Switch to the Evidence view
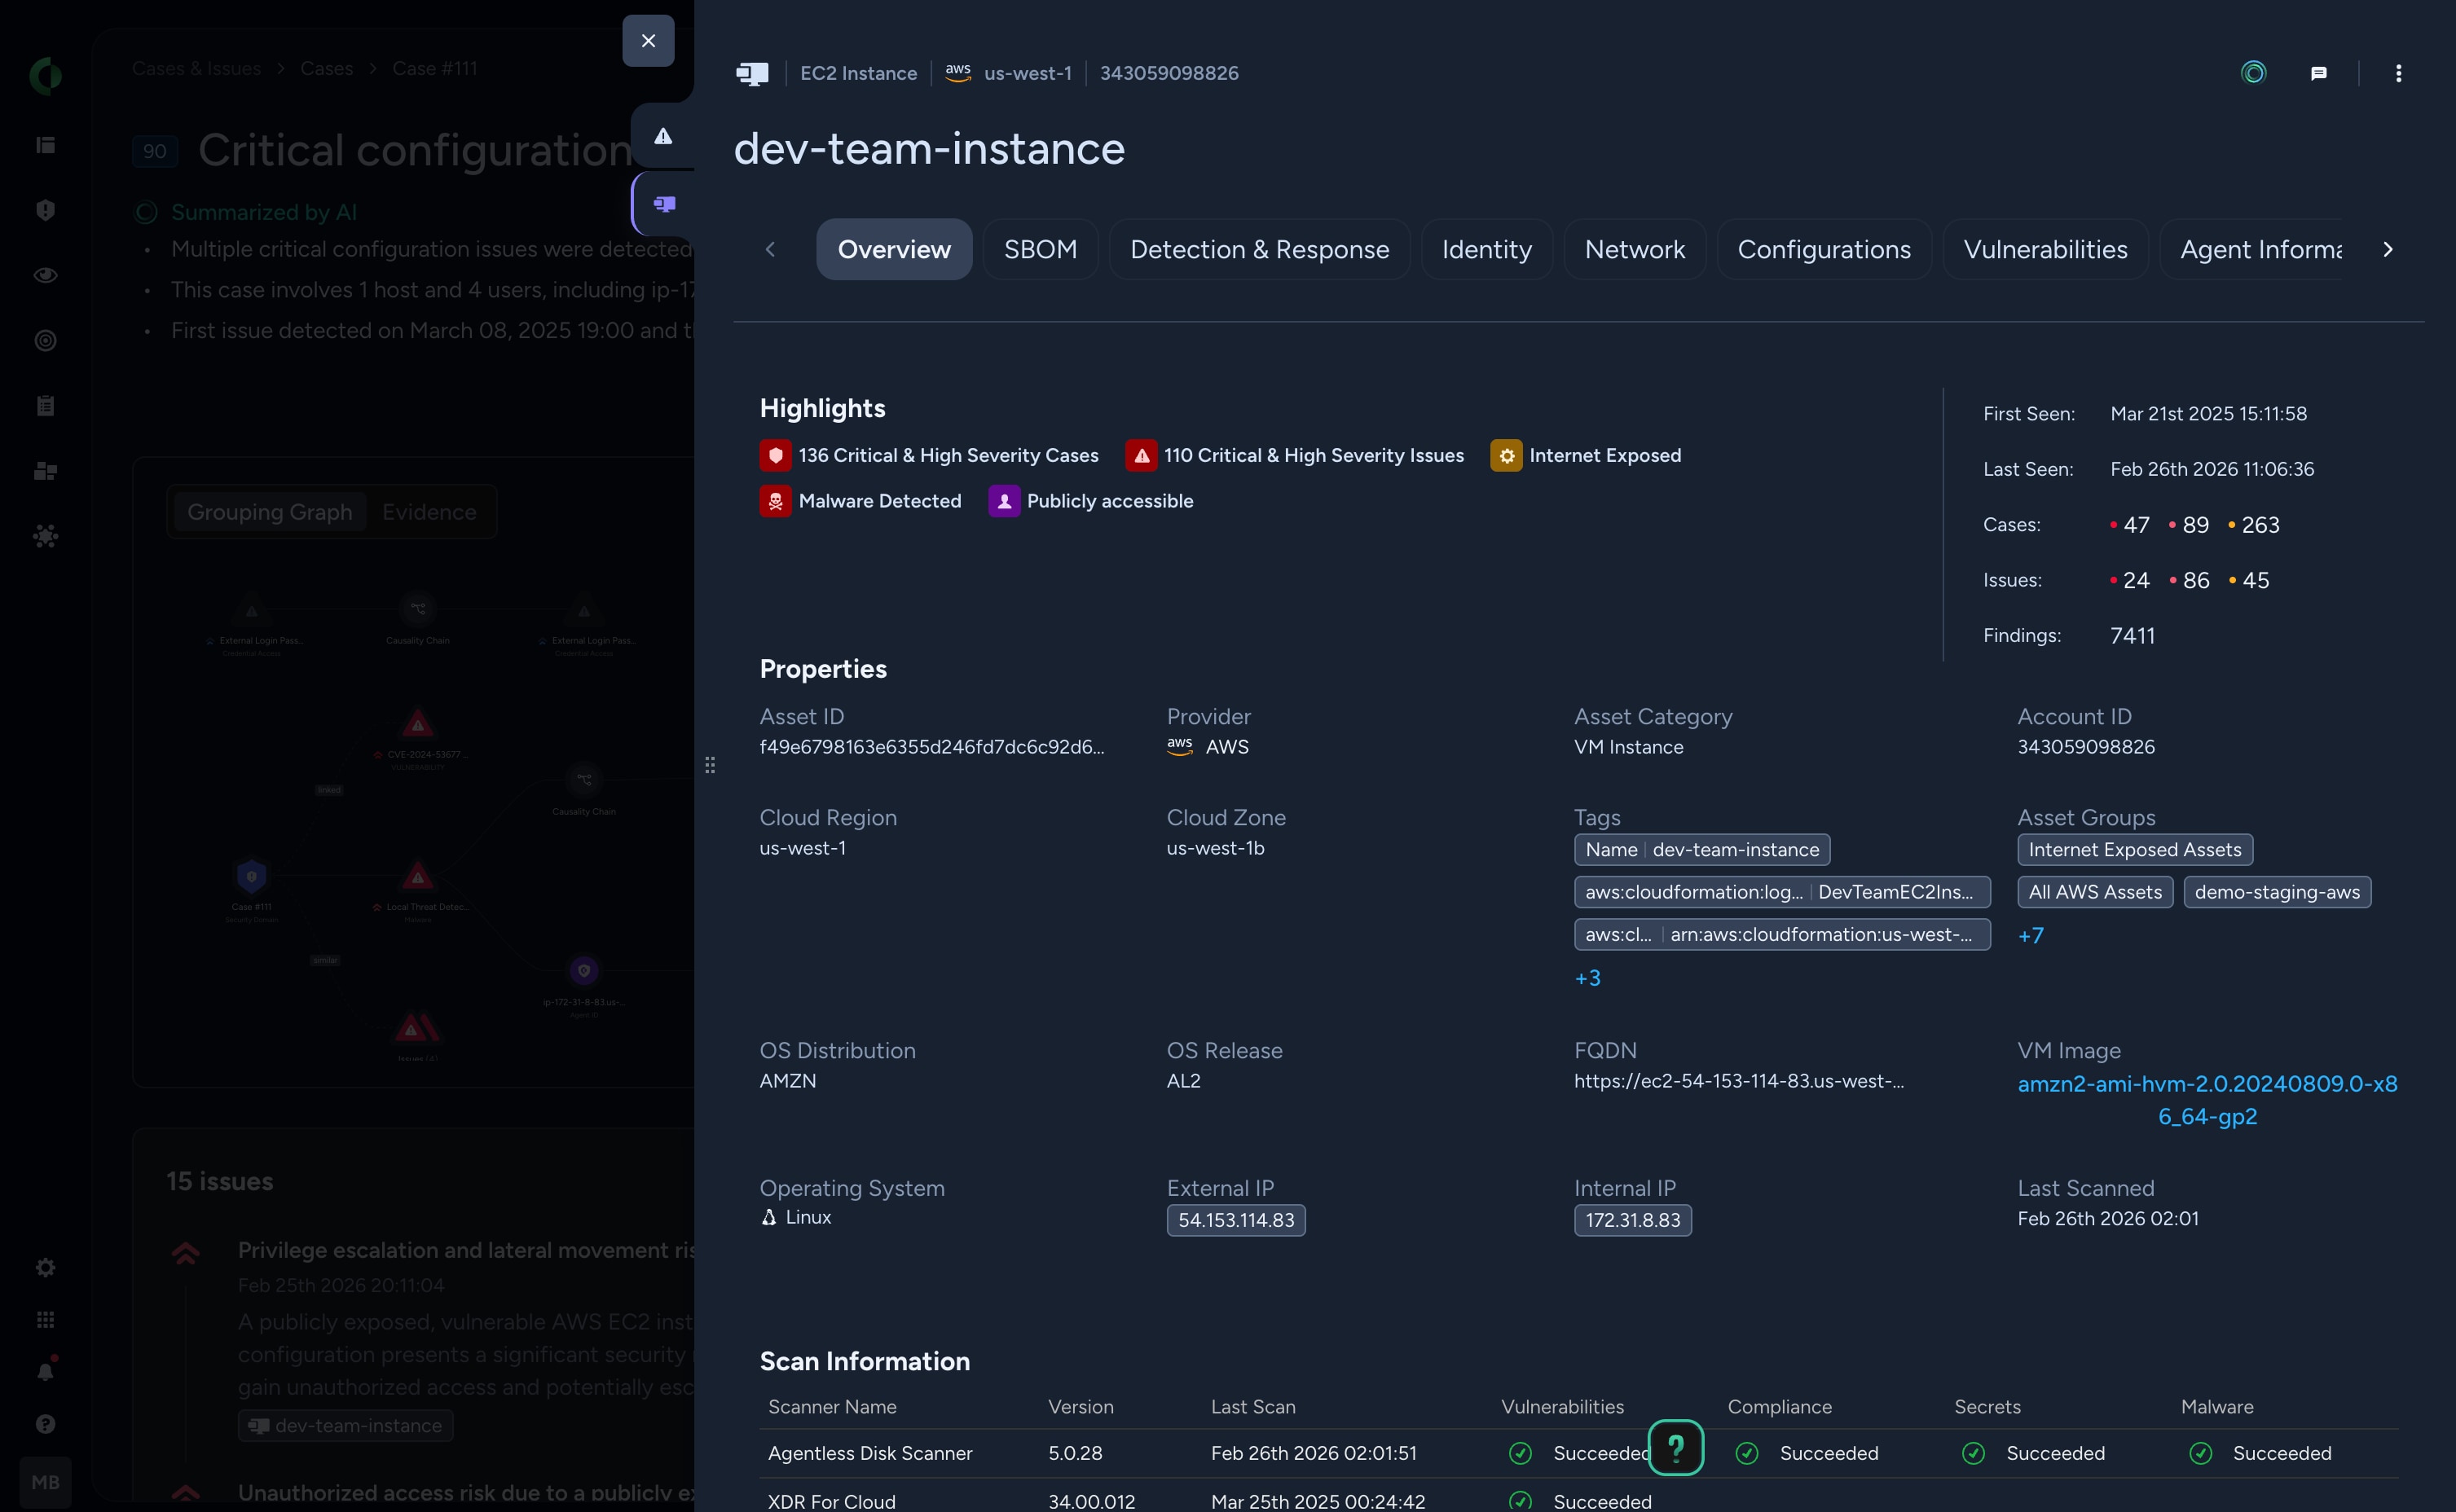Screen dimensions: 2456x1512 429,512
